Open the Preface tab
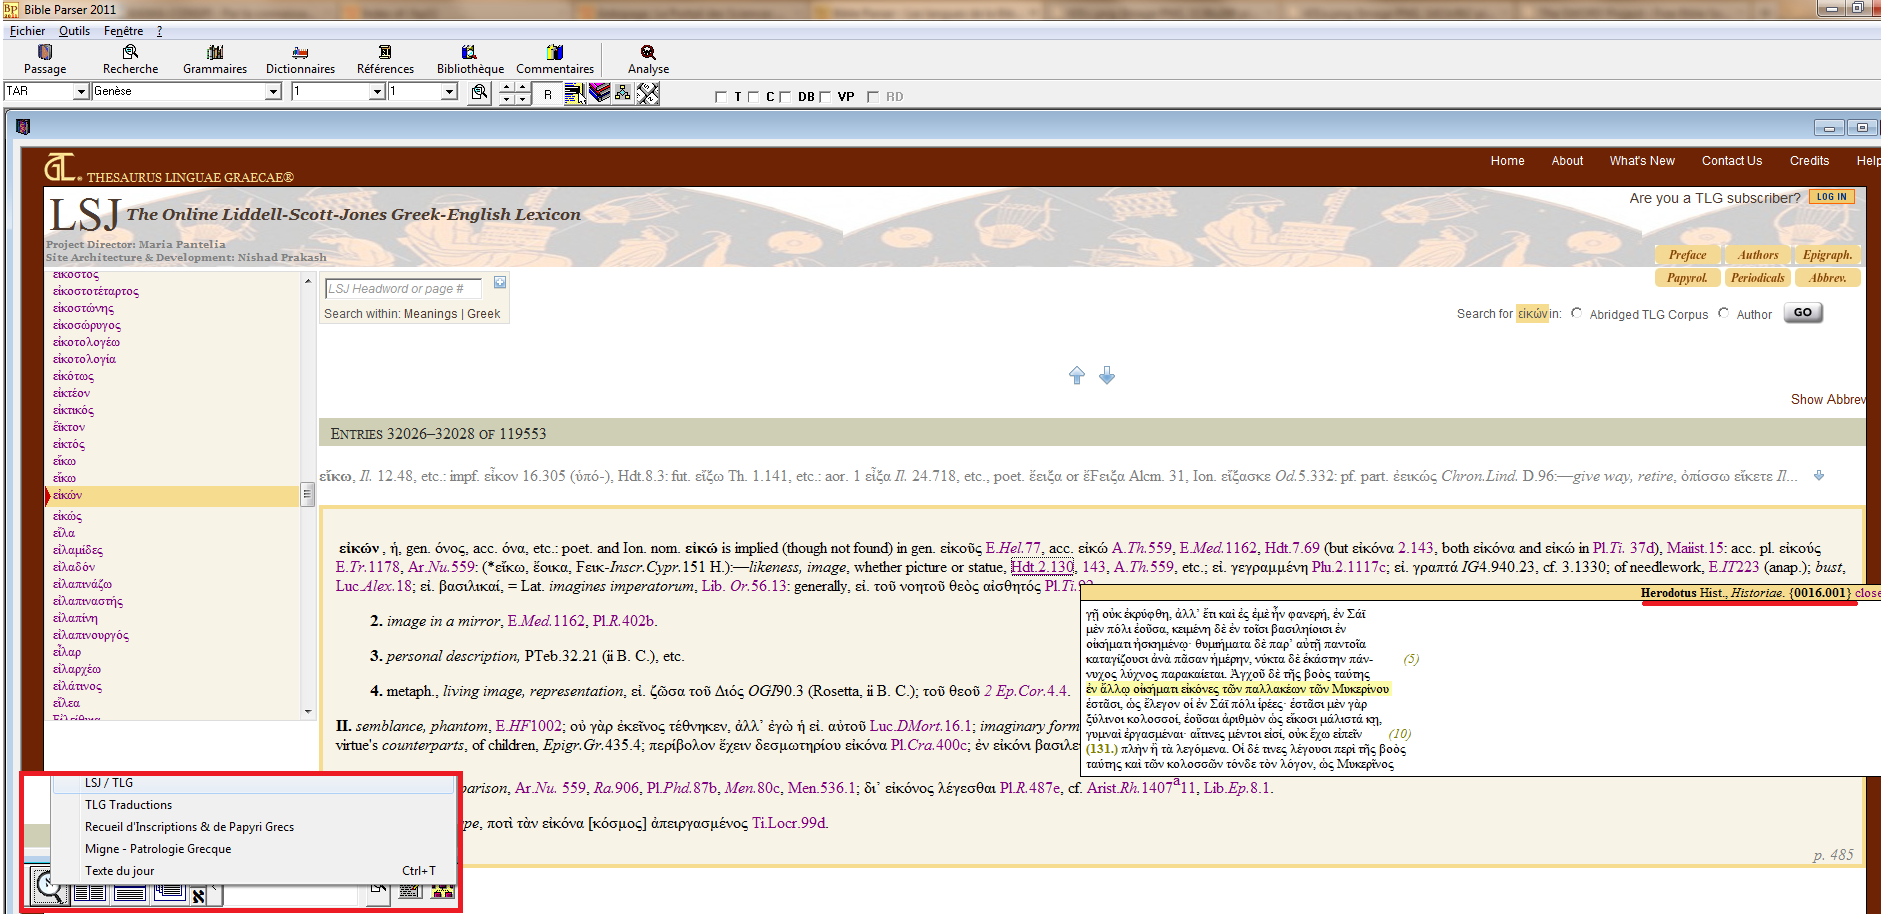This screenshot has height=914, width=1881. [x=1687, y=255]
